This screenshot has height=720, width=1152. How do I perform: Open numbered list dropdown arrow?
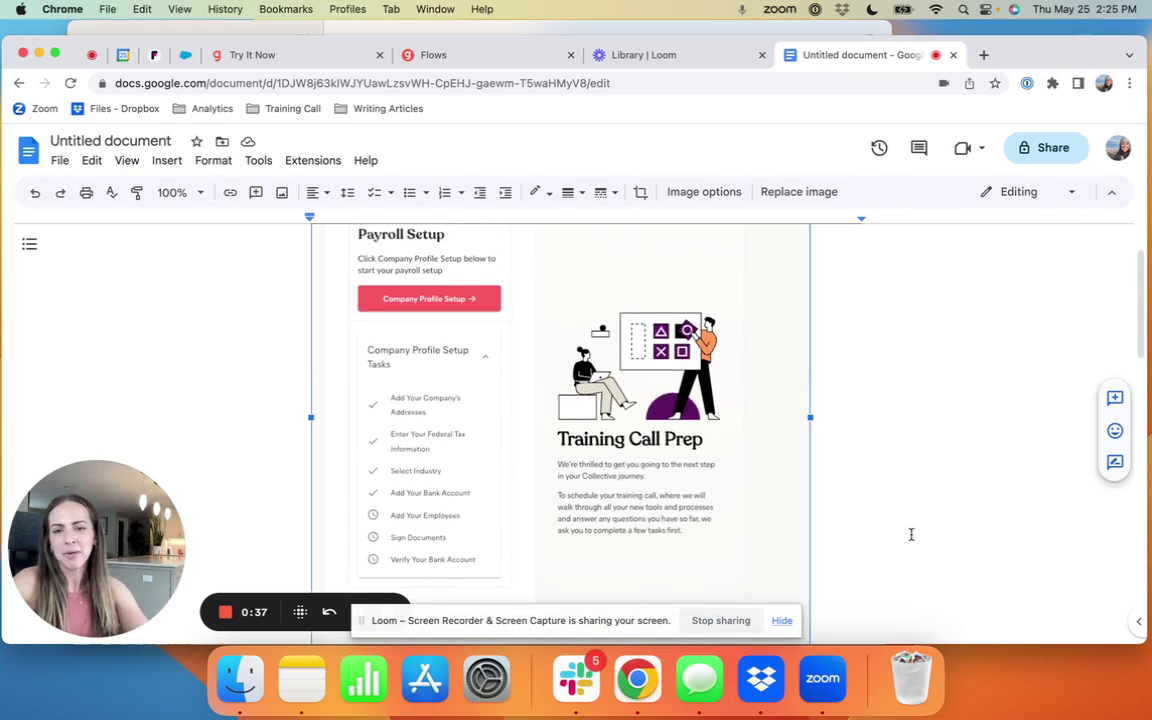[x=461, y=192]
